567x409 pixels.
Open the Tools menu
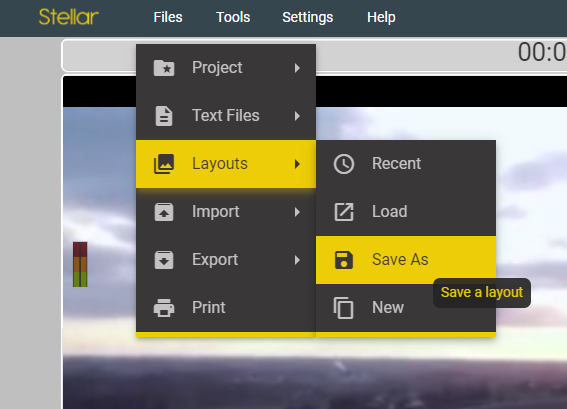tap(233, 17)
